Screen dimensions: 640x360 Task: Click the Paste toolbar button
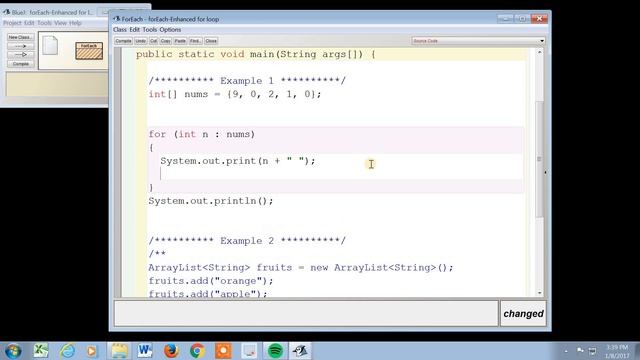180,41
